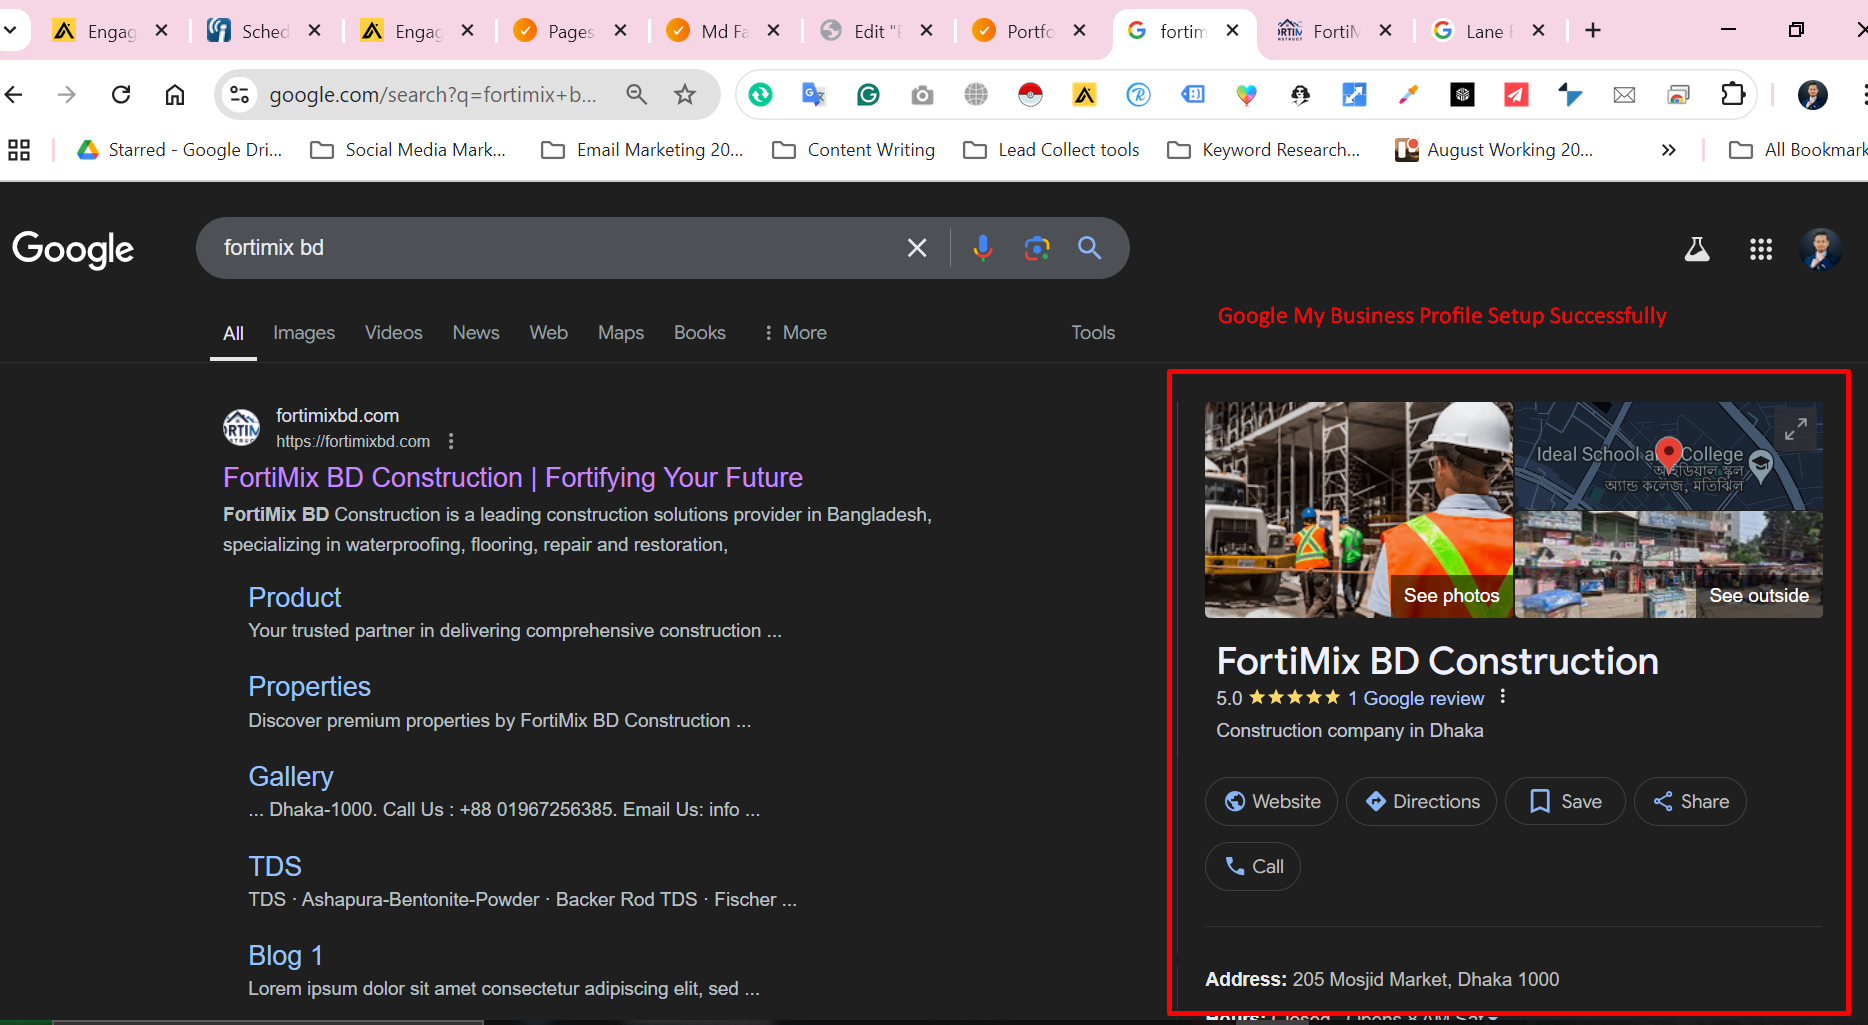
Task: Switch to the Images results tab
Action: click(x=304, y=333)
